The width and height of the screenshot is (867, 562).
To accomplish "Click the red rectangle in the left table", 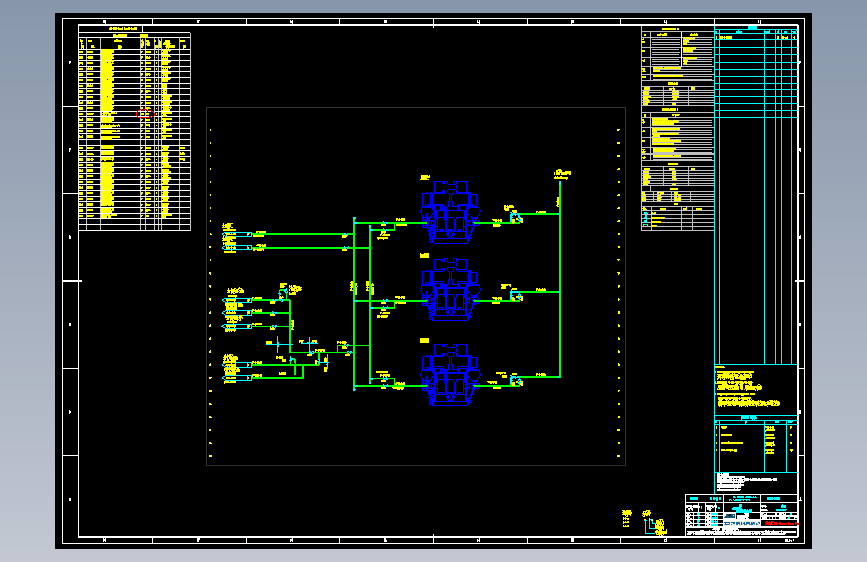I will point(145,114).
